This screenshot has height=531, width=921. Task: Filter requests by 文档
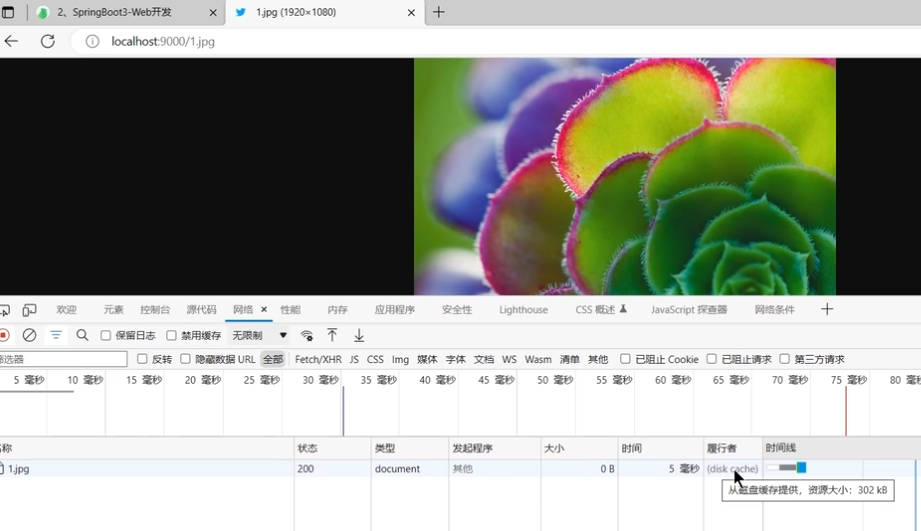click(x=483, y=359)
